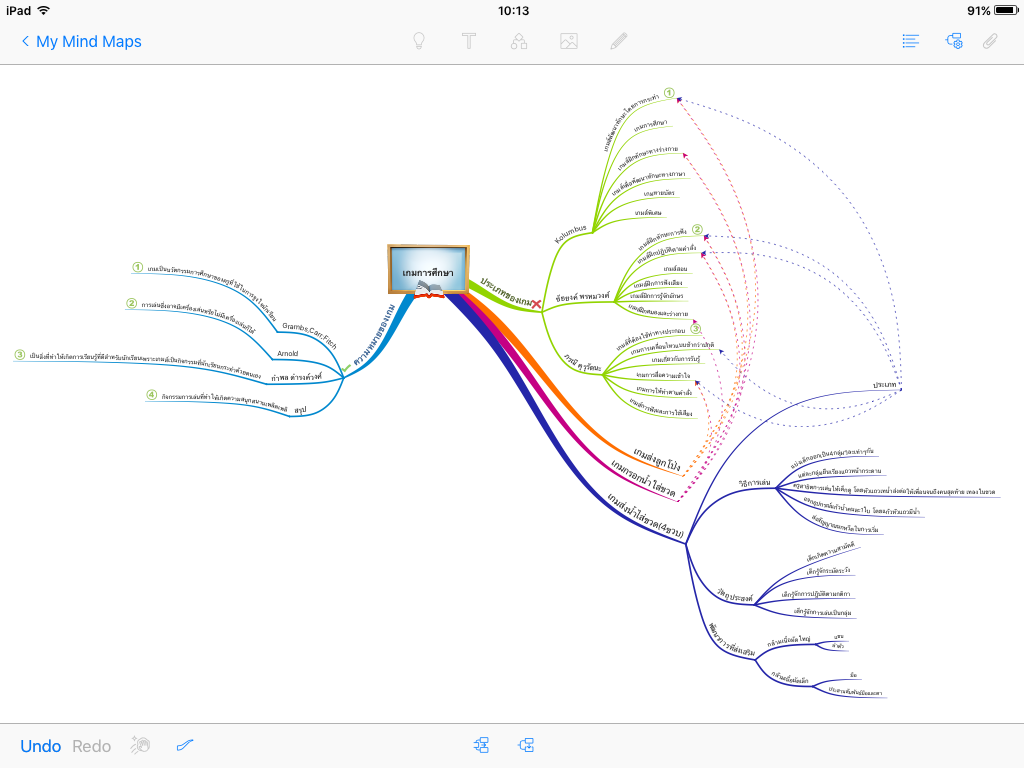Select the text style T icon
1024x768 pixels.
(469, 42)
